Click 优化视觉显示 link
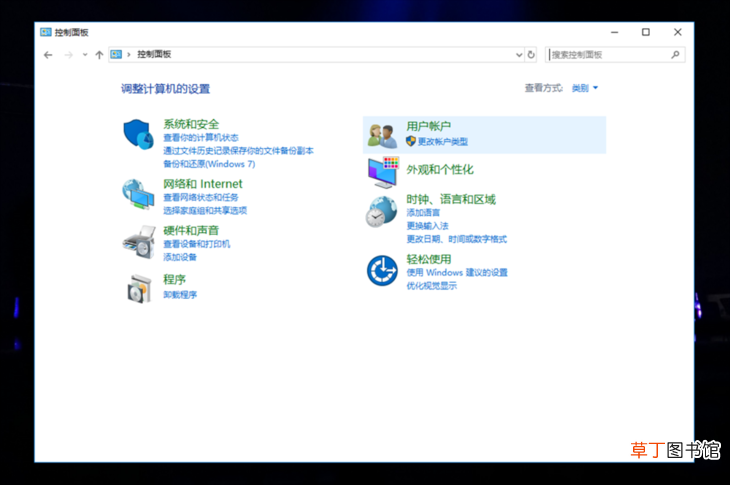The image size is (730, 485). pyautogui.click(x=431, y=285)
